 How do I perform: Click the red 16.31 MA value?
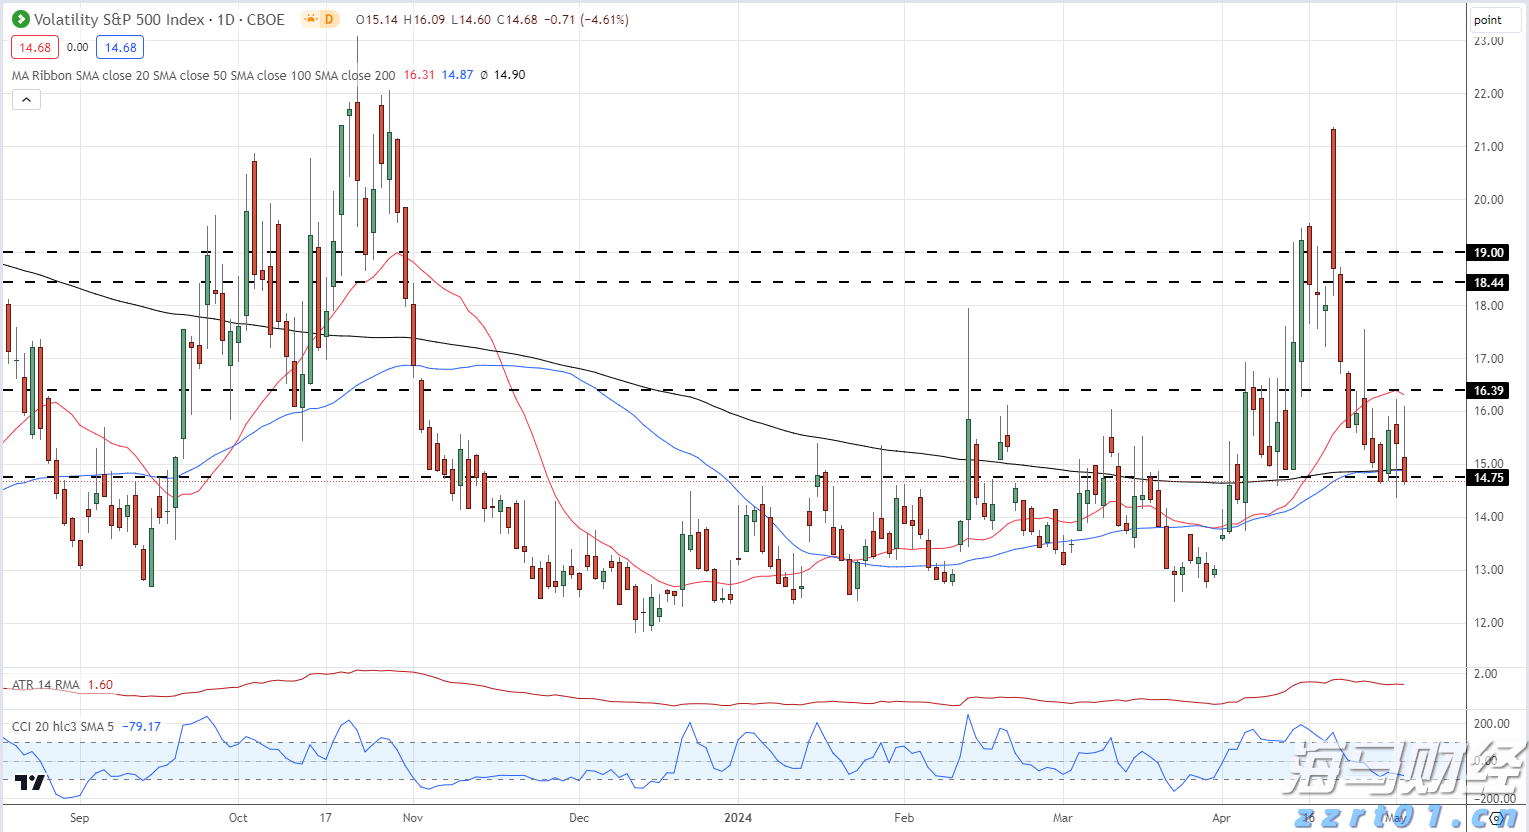[419, 75]
